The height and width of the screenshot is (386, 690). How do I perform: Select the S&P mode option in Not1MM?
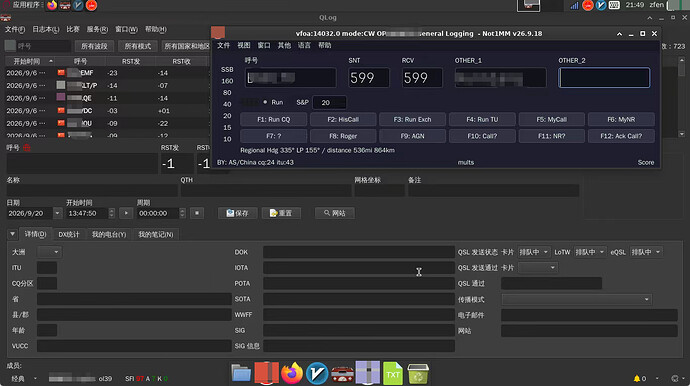[x=302, y=102]
